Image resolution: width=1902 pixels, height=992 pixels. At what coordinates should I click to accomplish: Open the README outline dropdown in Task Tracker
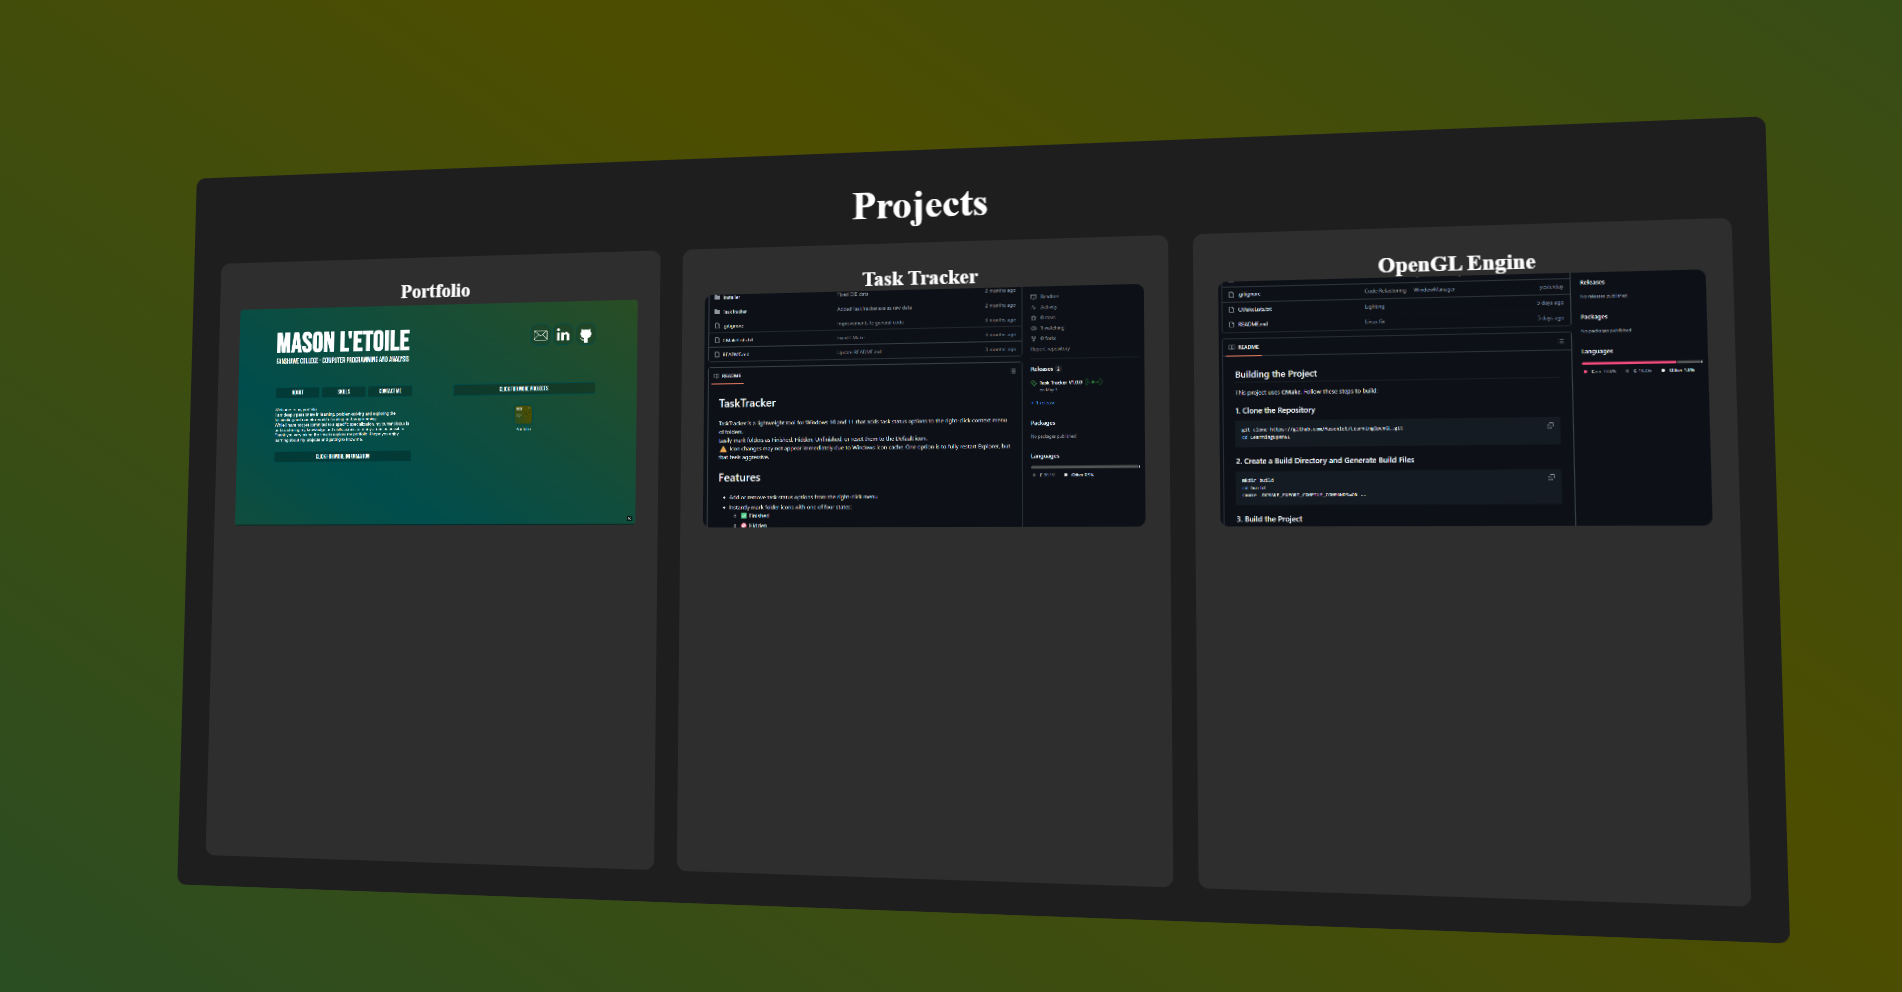(1014, 369)
